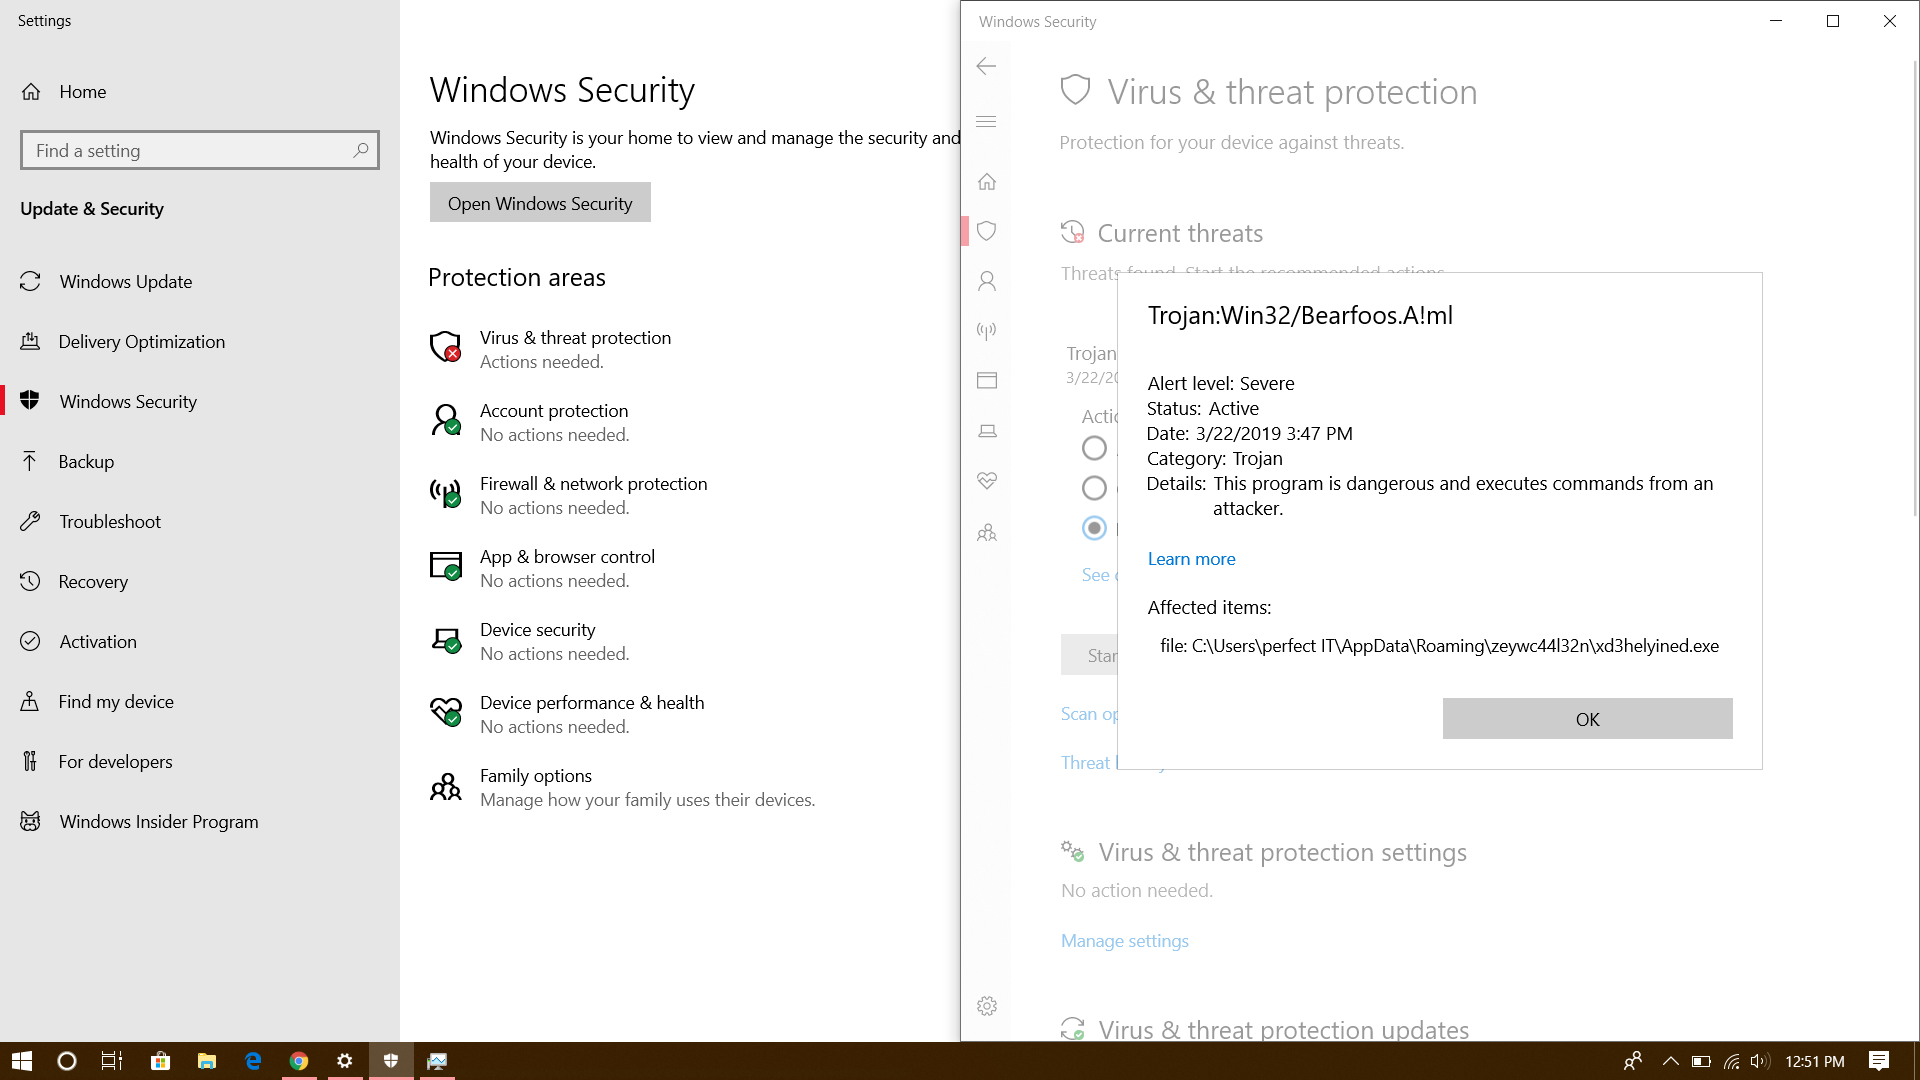
Task: Select shield icon in Windows Security sidebar
Action: (987, 231)
